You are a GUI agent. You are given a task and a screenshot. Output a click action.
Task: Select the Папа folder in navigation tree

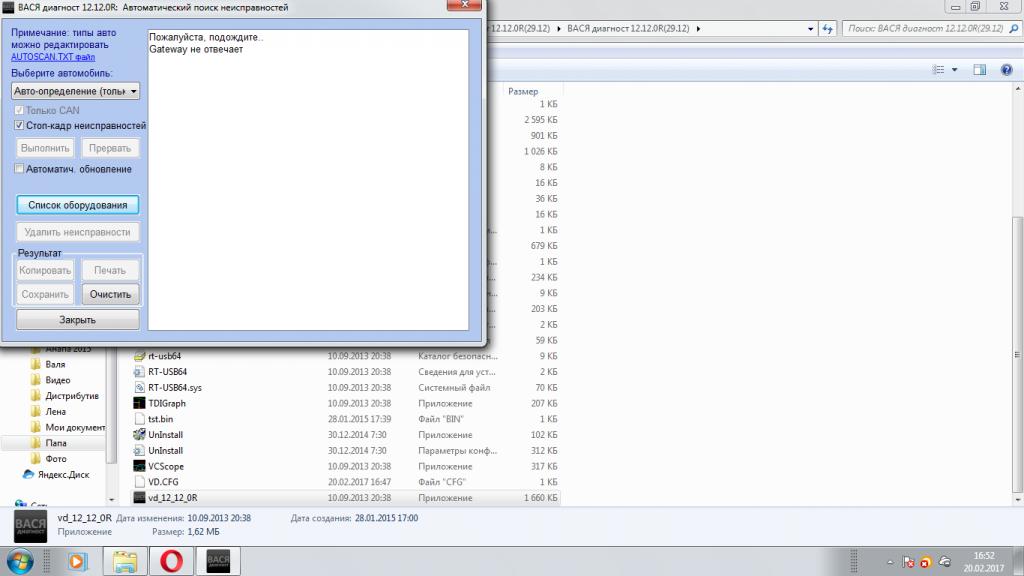pos(56,443)
